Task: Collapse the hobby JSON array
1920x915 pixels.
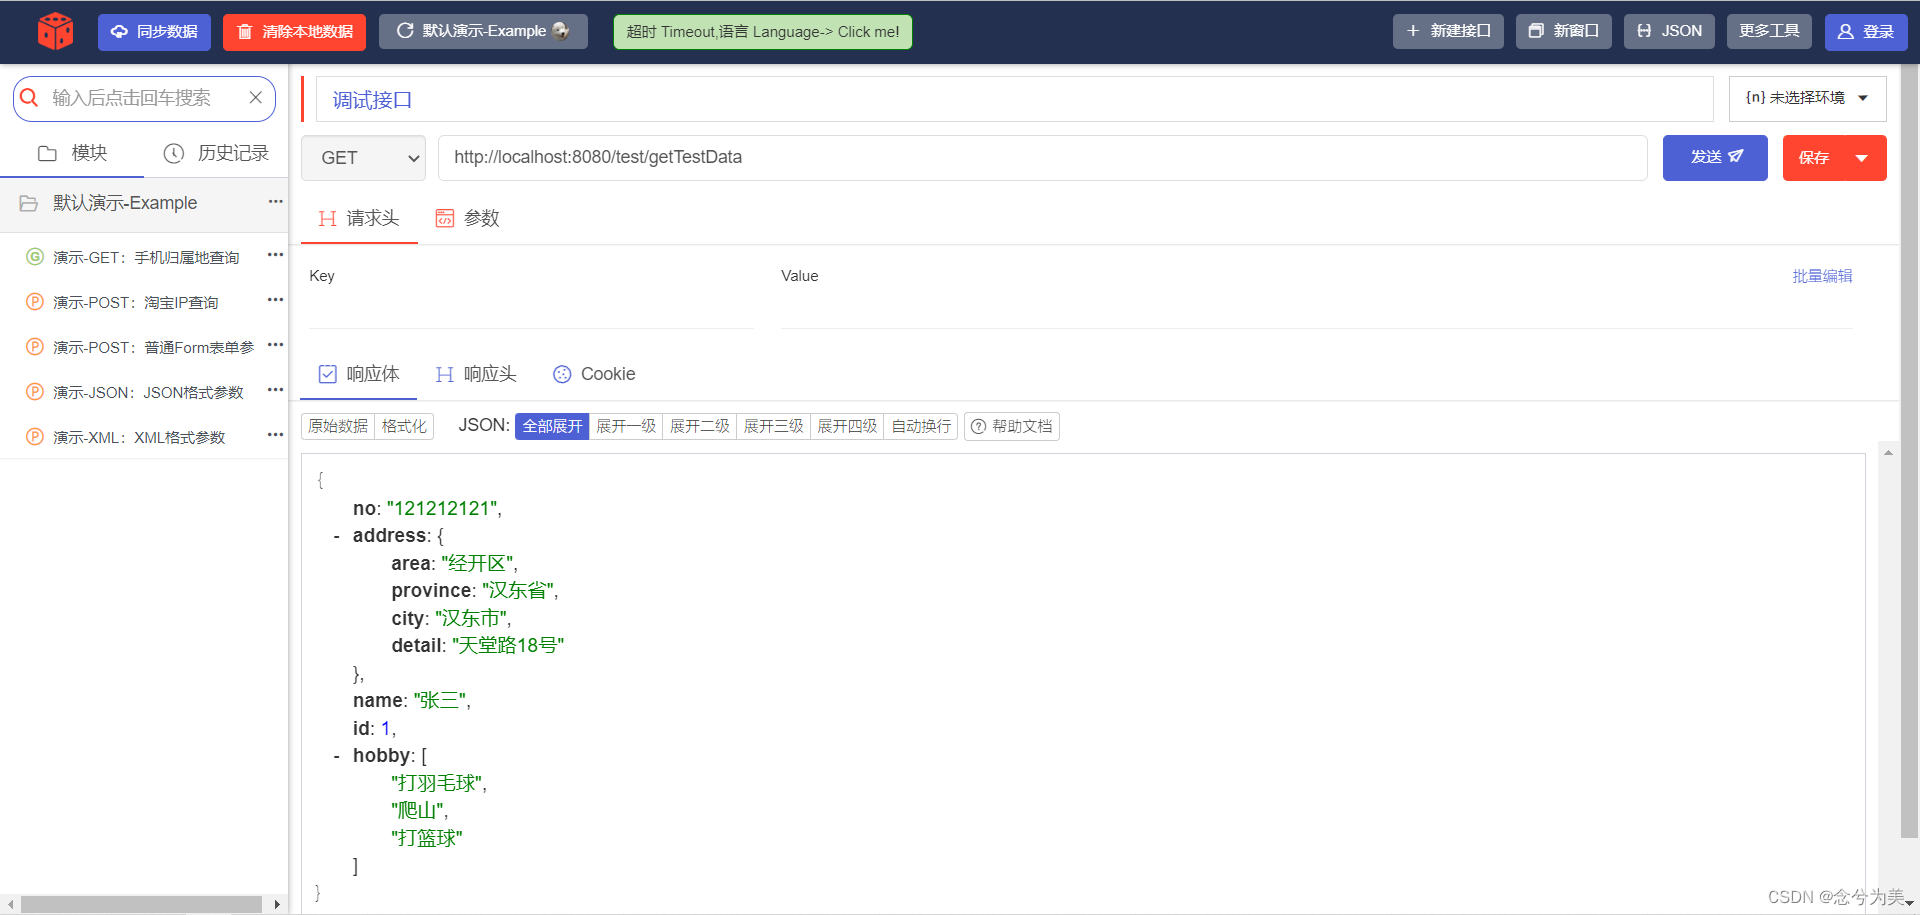Action: tap(337, 757)
